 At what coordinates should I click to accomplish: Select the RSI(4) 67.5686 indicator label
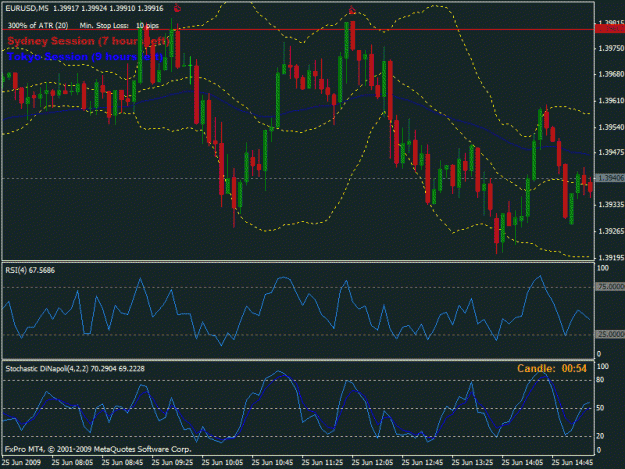point(30,271)
